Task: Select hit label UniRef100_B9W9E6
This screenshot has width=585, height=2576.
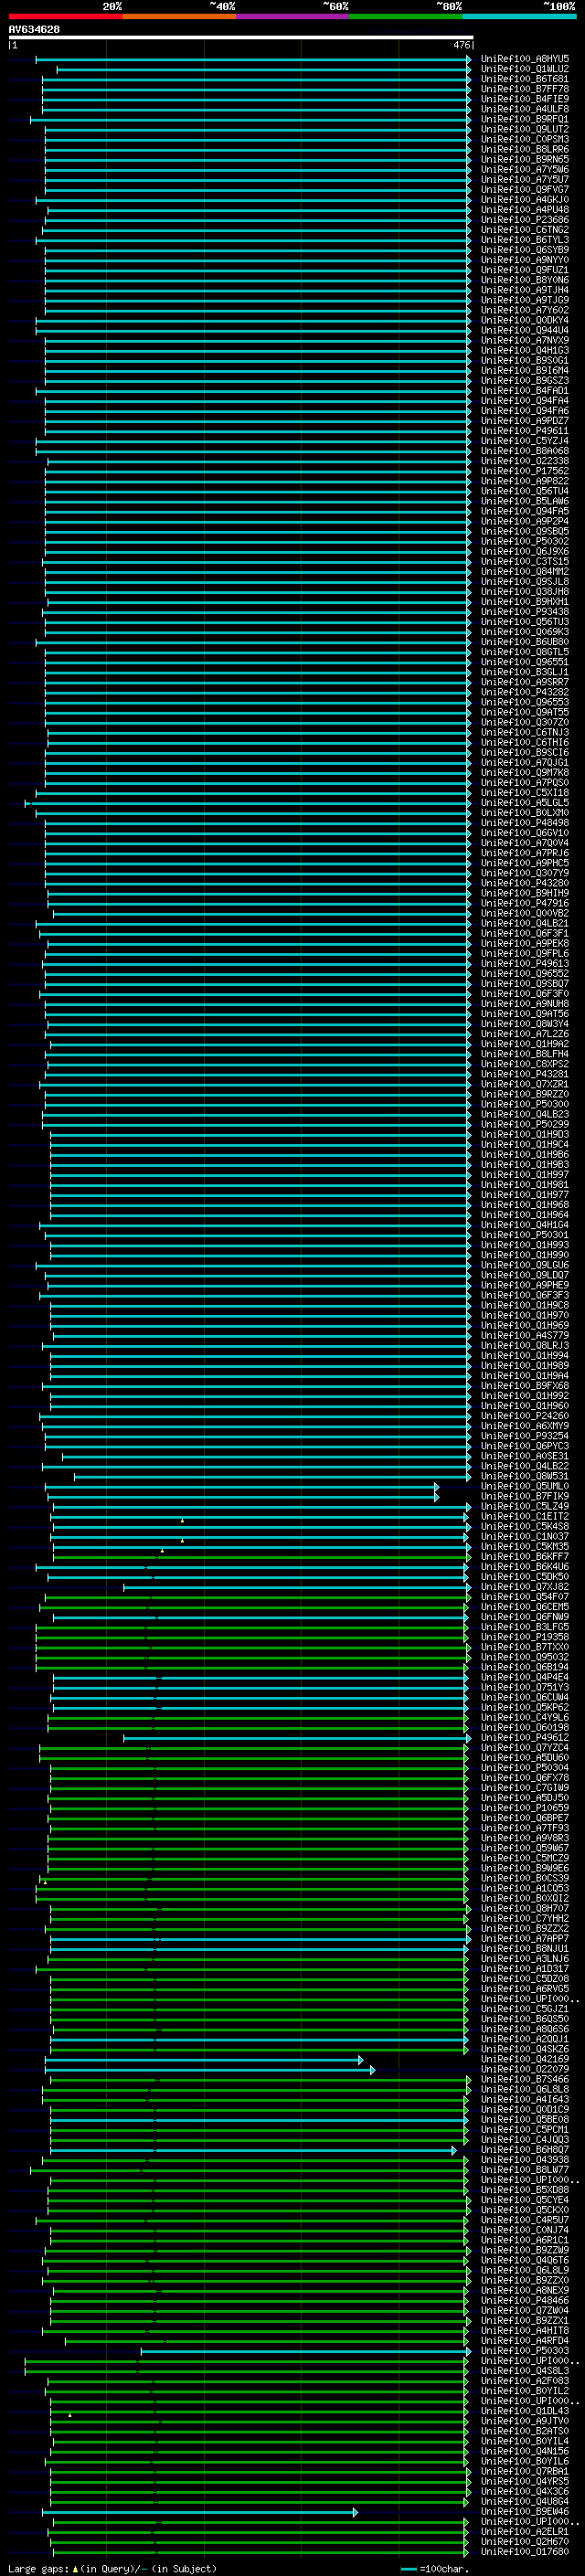Action: point(525,1869)
